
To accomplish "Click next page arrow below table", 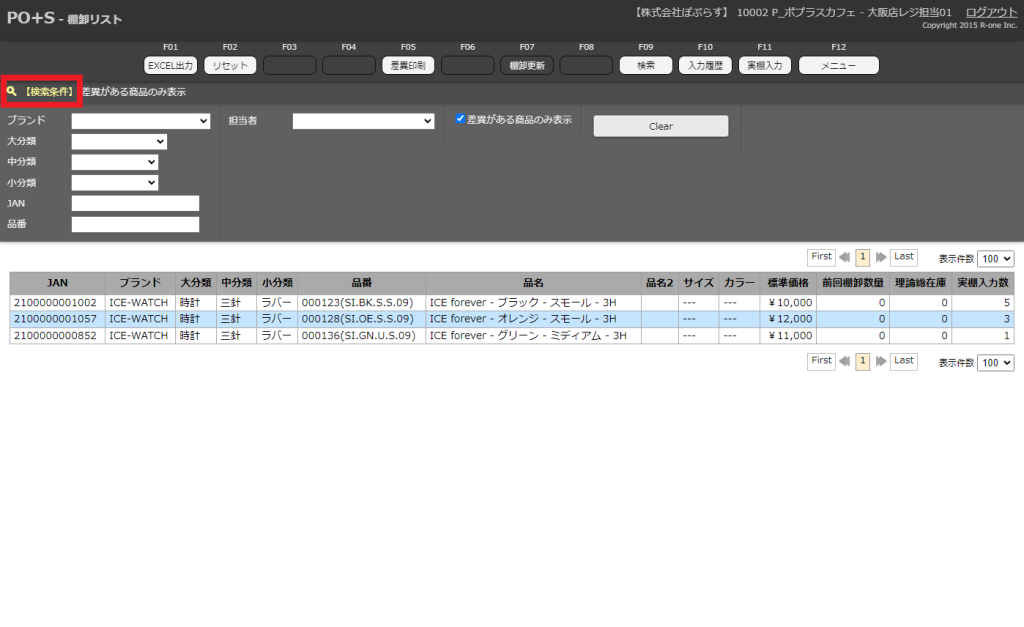I will click(880, 361).
